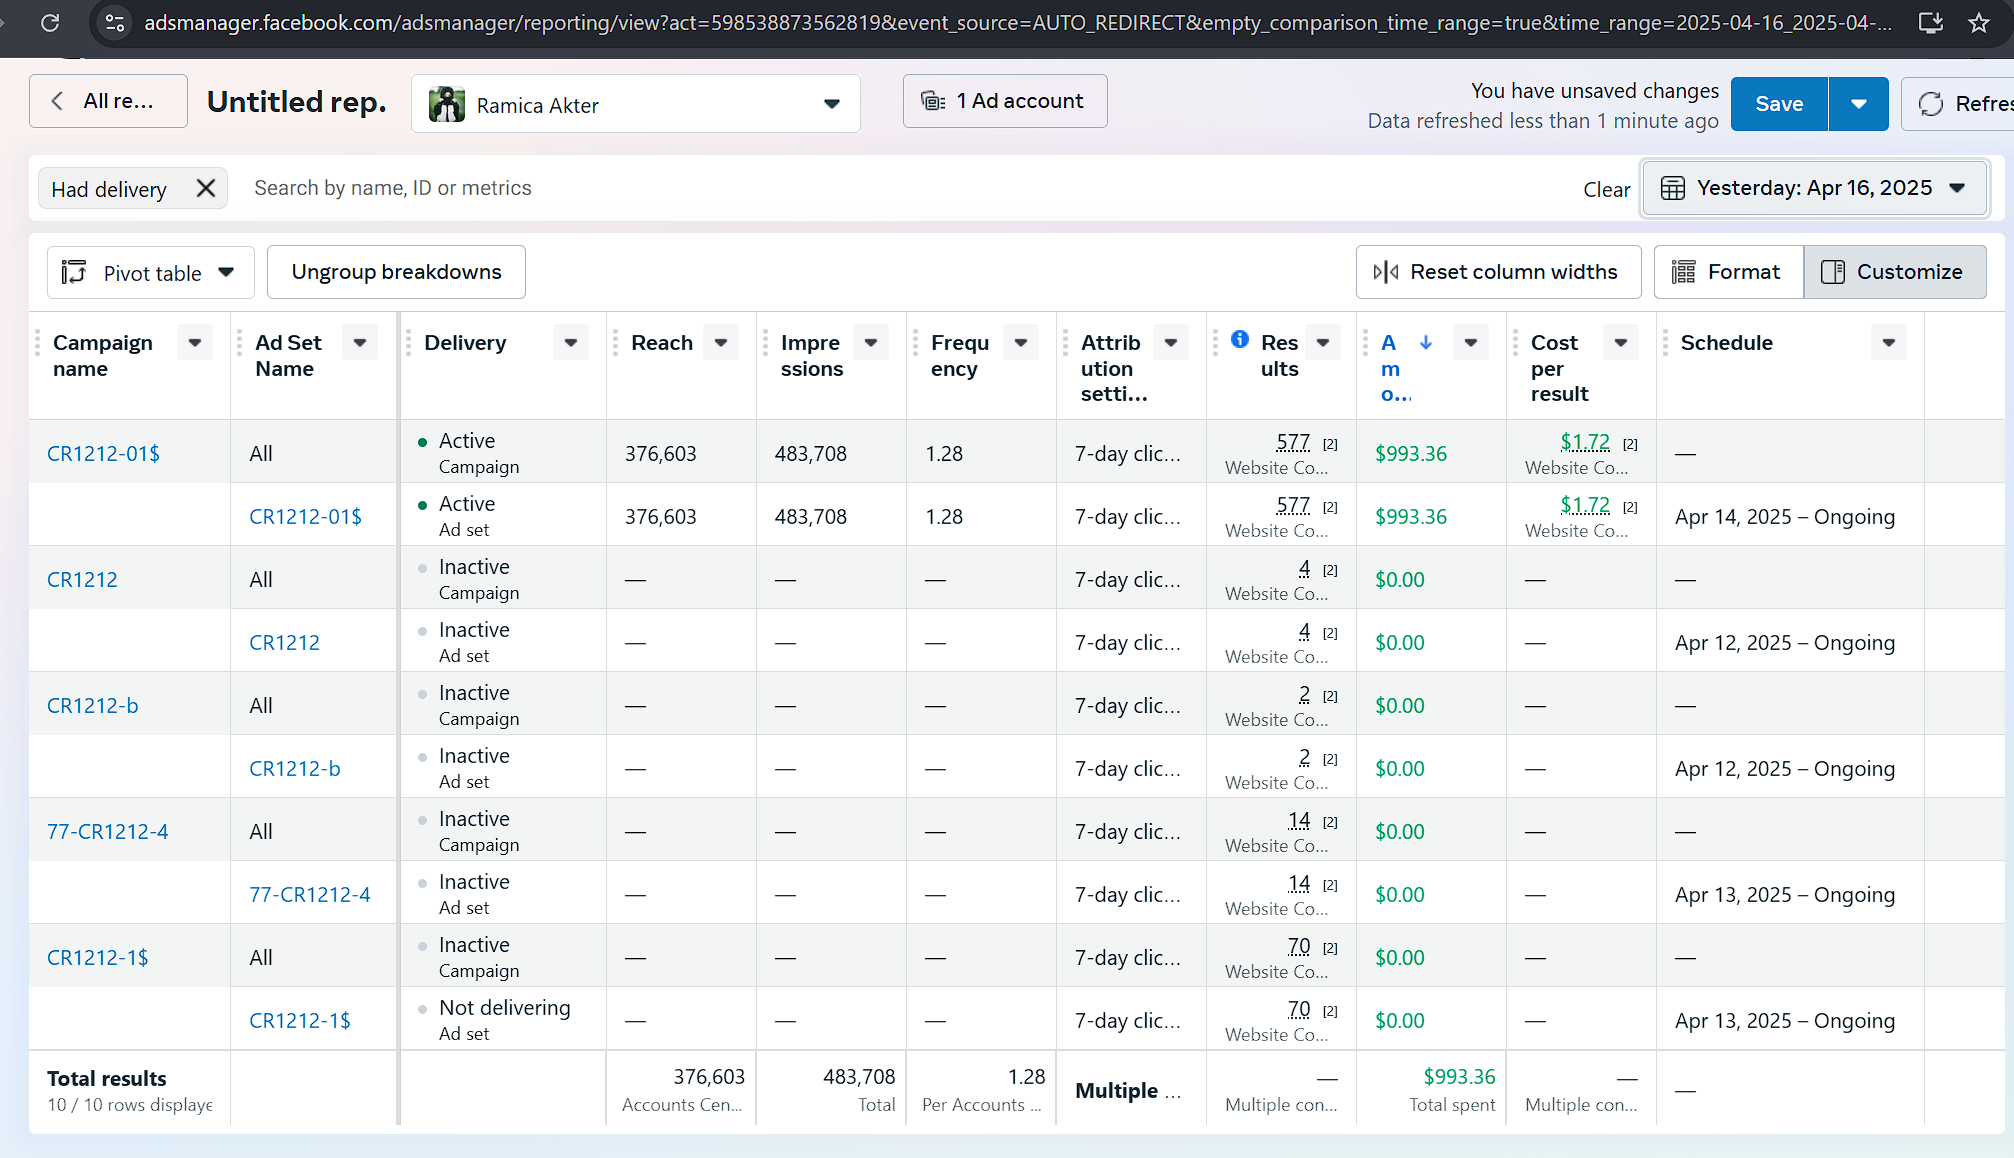Screen dimensions: 2014x1158
Task: Open the CR1212-01$ campaign link
Action: (103, 453)
